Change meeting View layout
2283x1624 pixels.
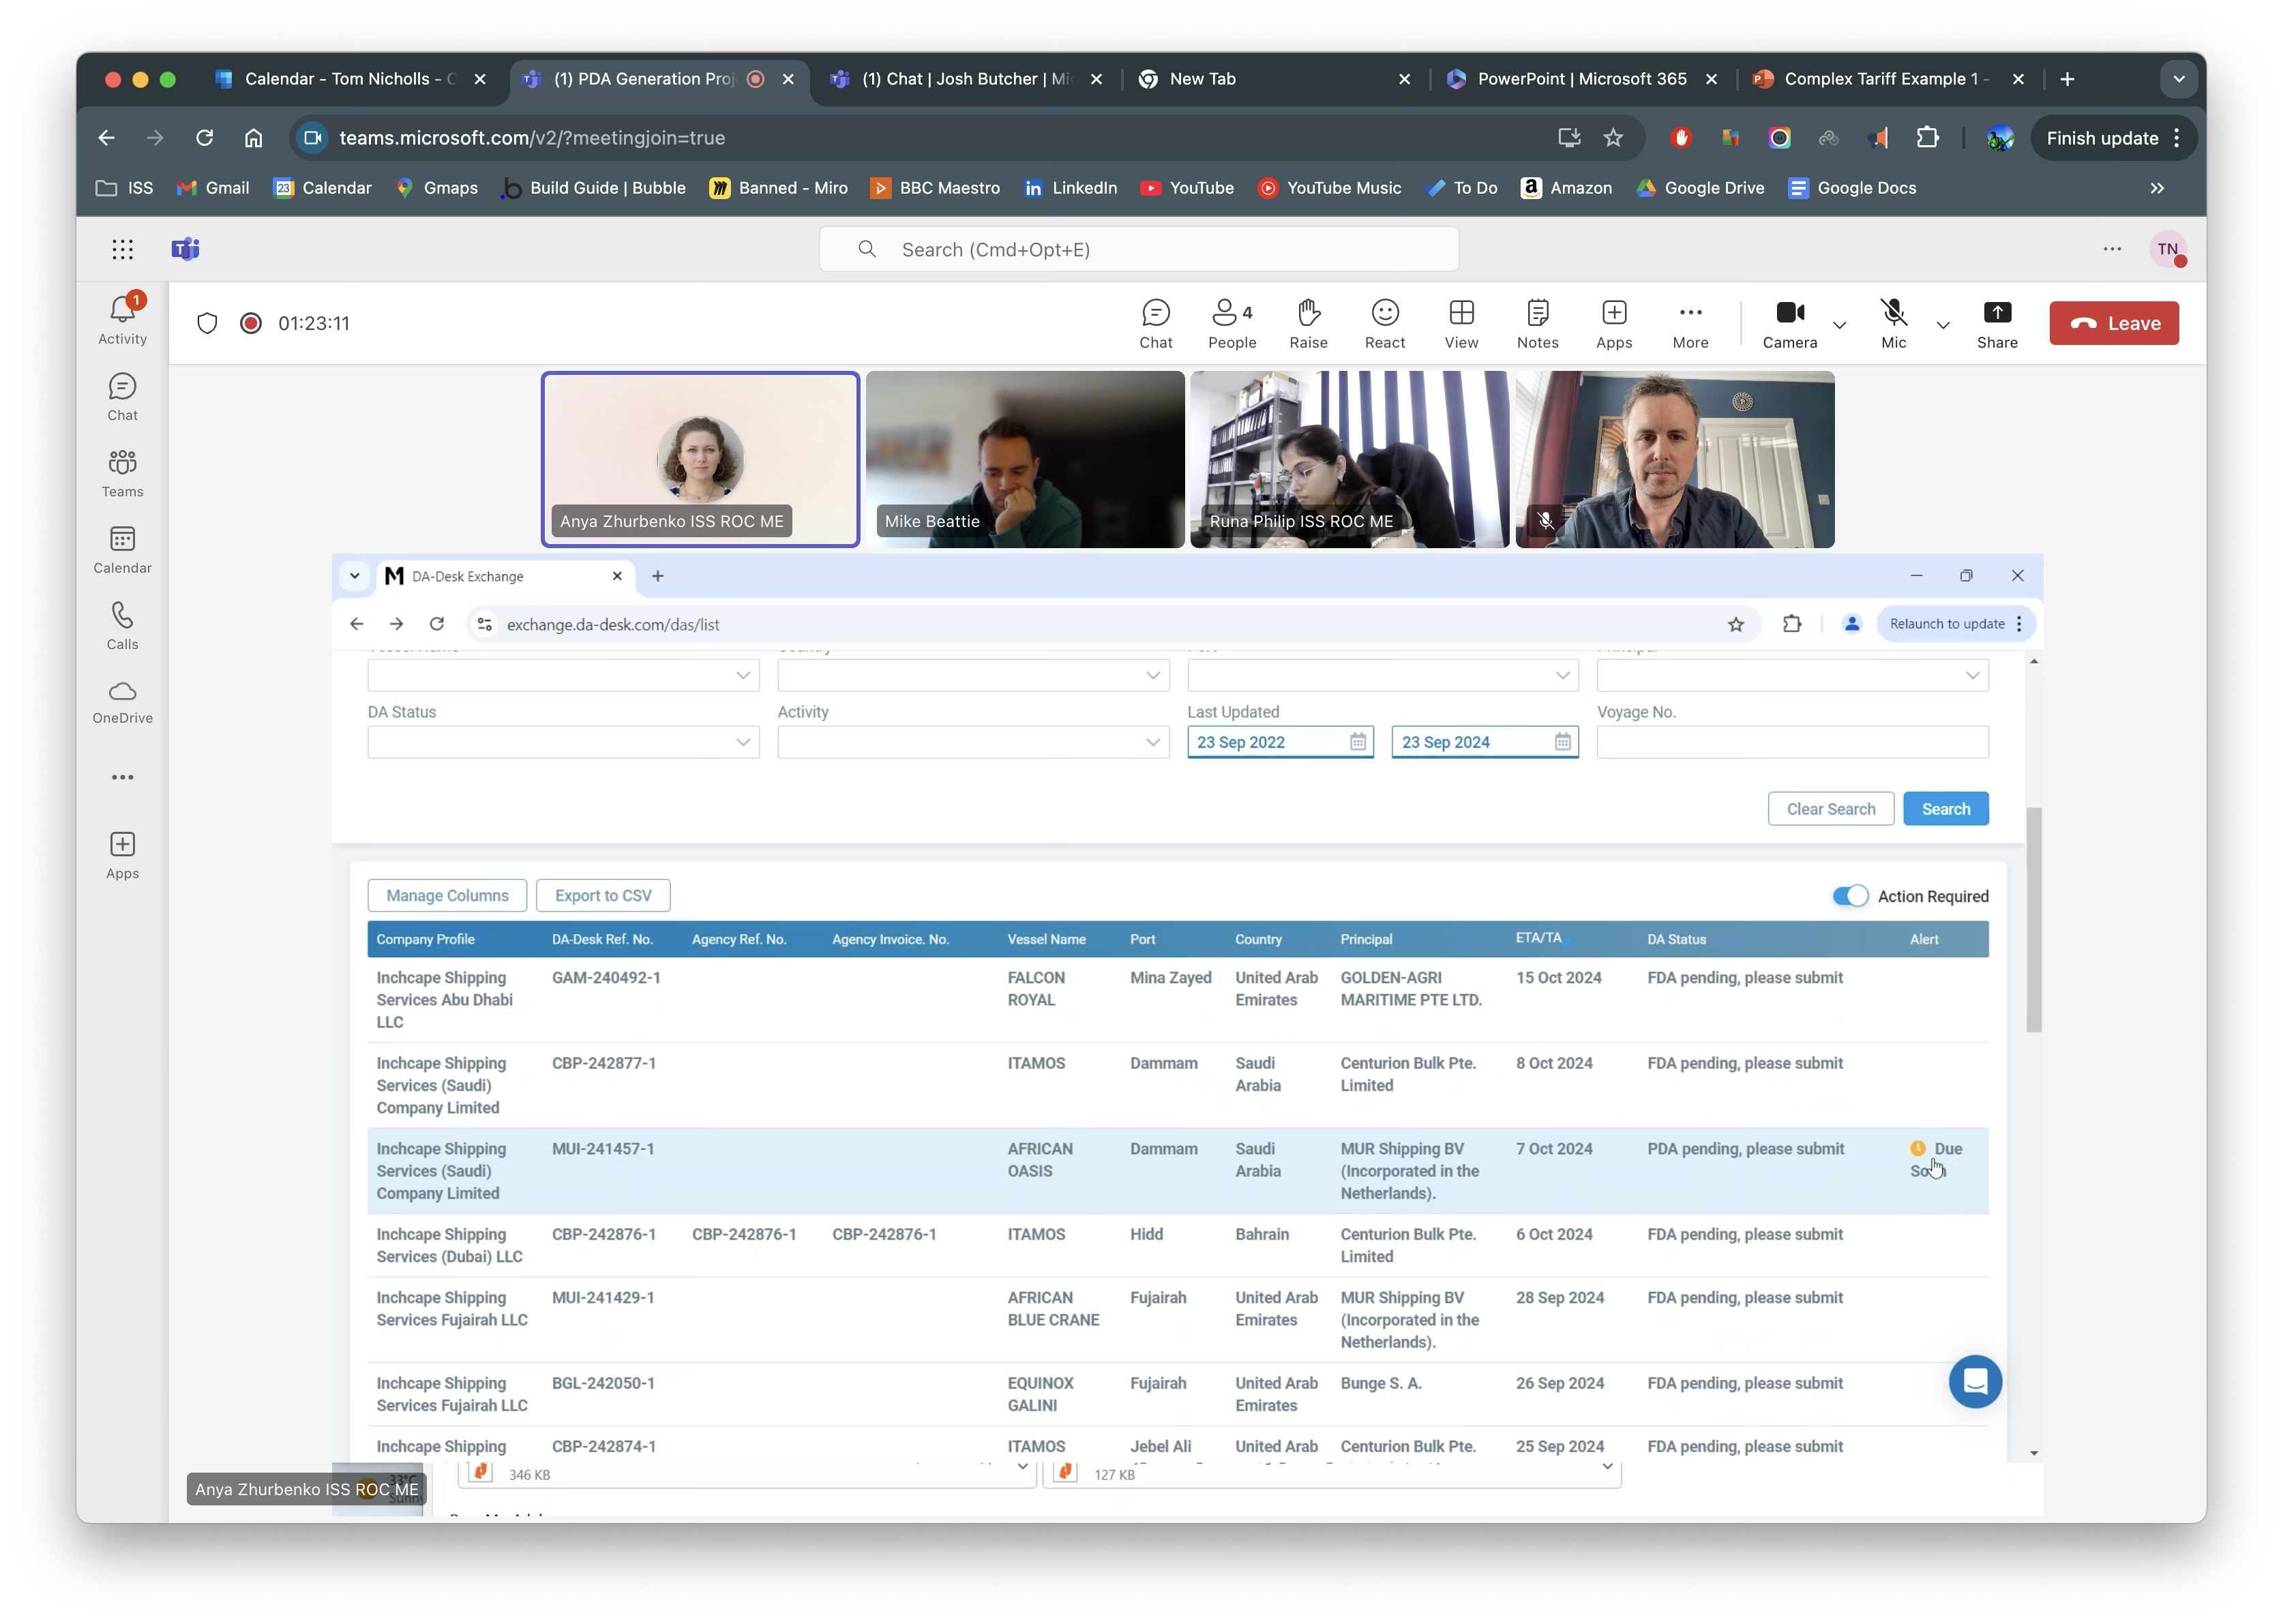pos(1460,324)
